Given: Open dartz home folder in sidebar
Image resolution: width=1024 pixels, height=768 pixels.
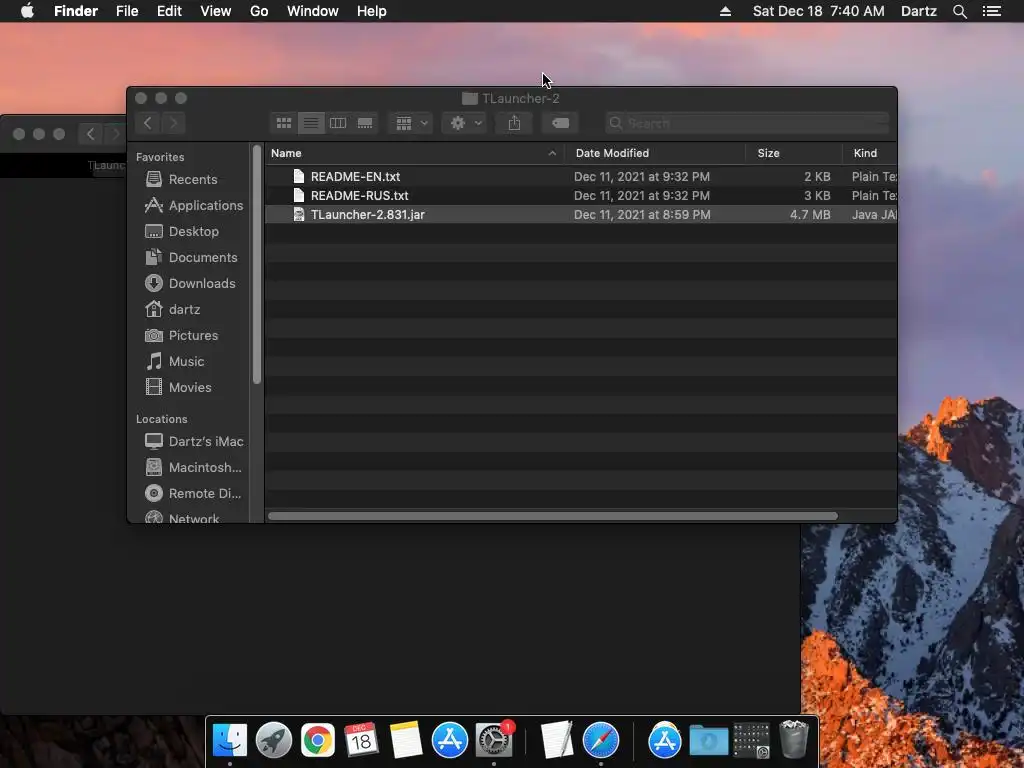Looking at the screenshot, I should [x=172, y=310].
